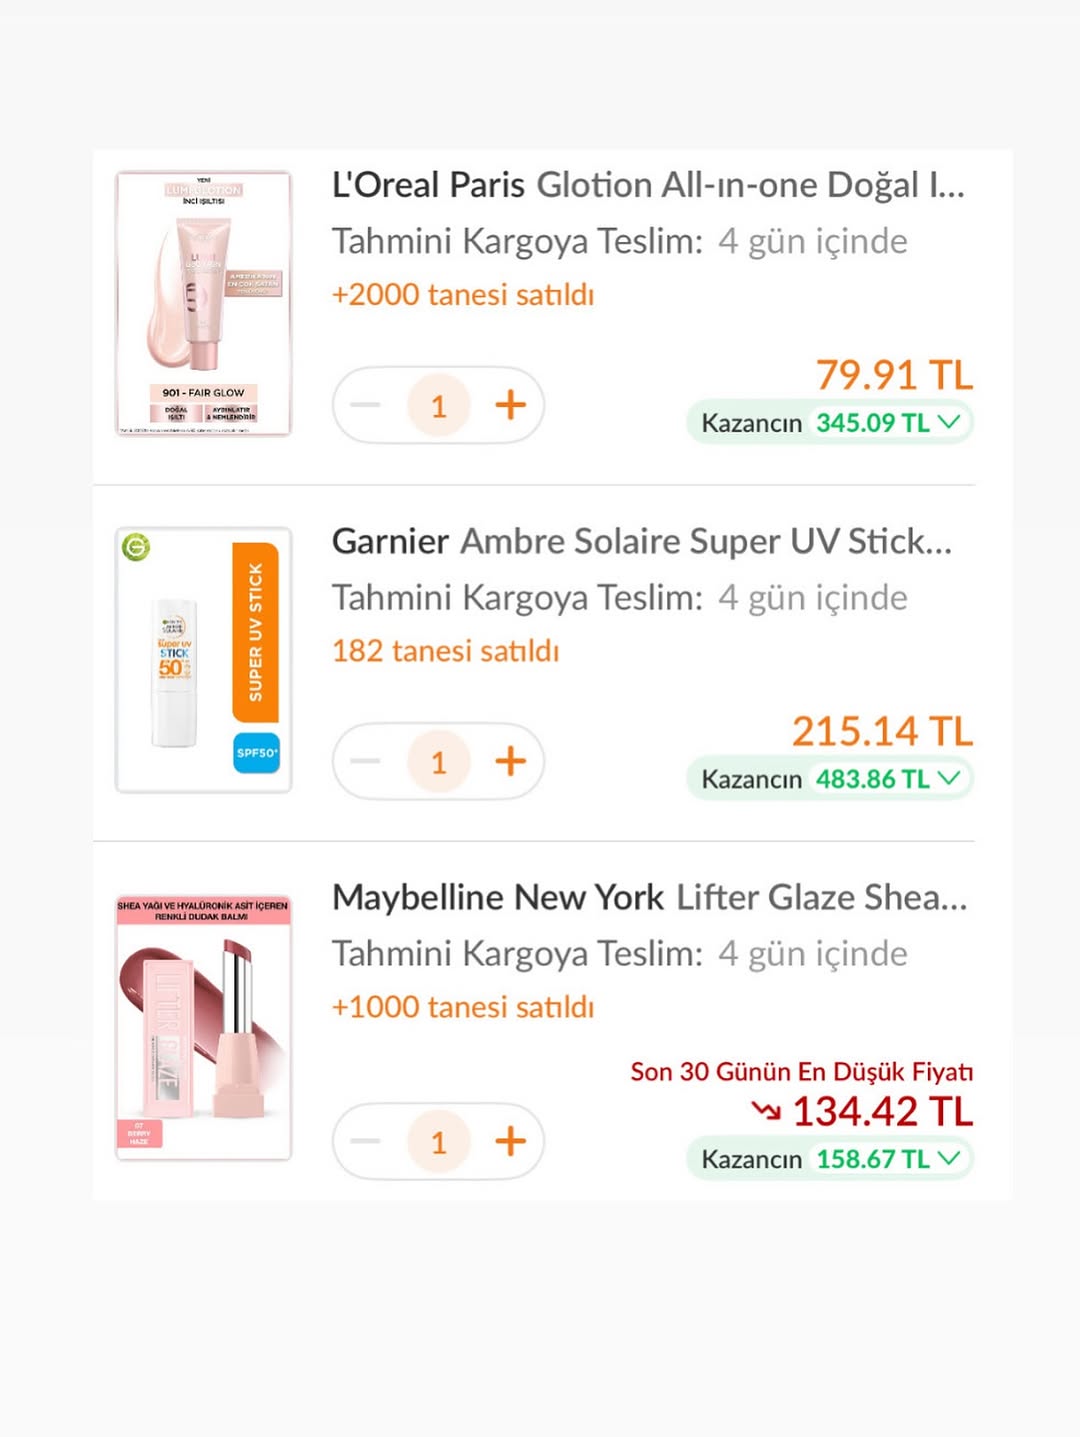Open the Garnier Ambre Solaire product title
1080x1437 pixels.
click(642, 541)
